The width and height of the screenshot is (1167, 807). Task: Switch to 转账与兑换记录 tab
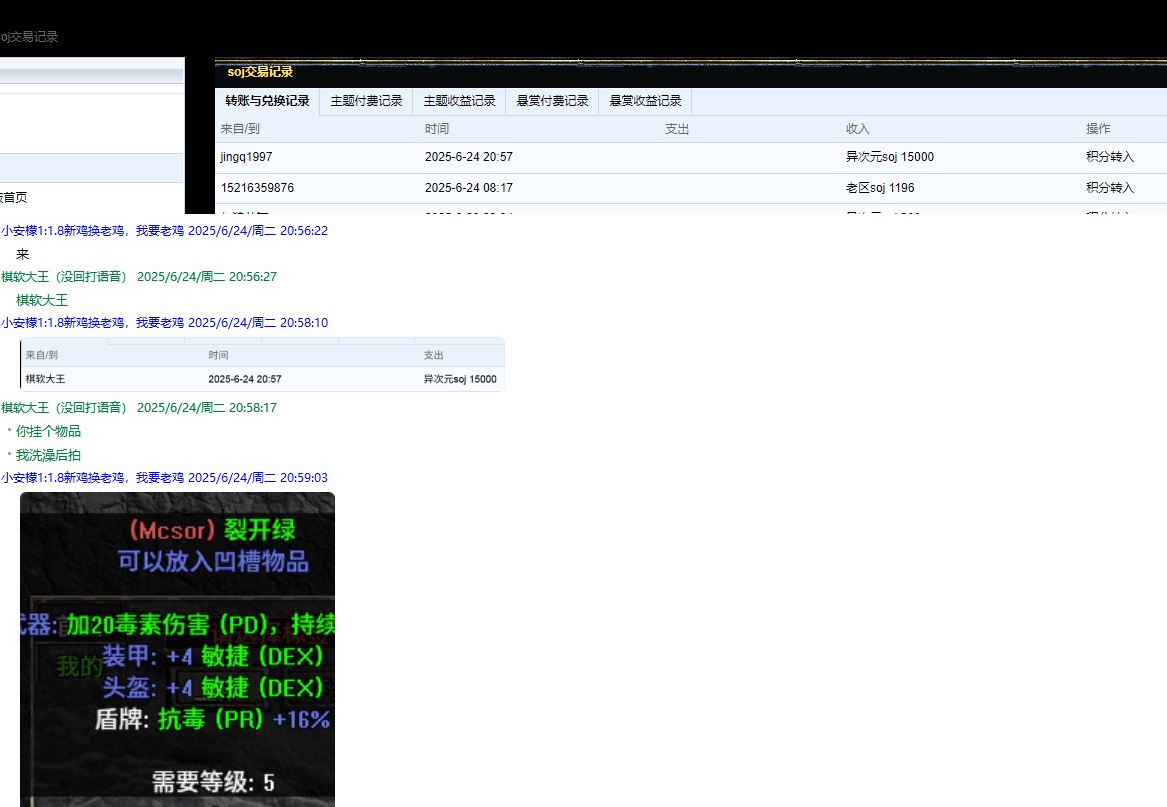coord(267,101)
